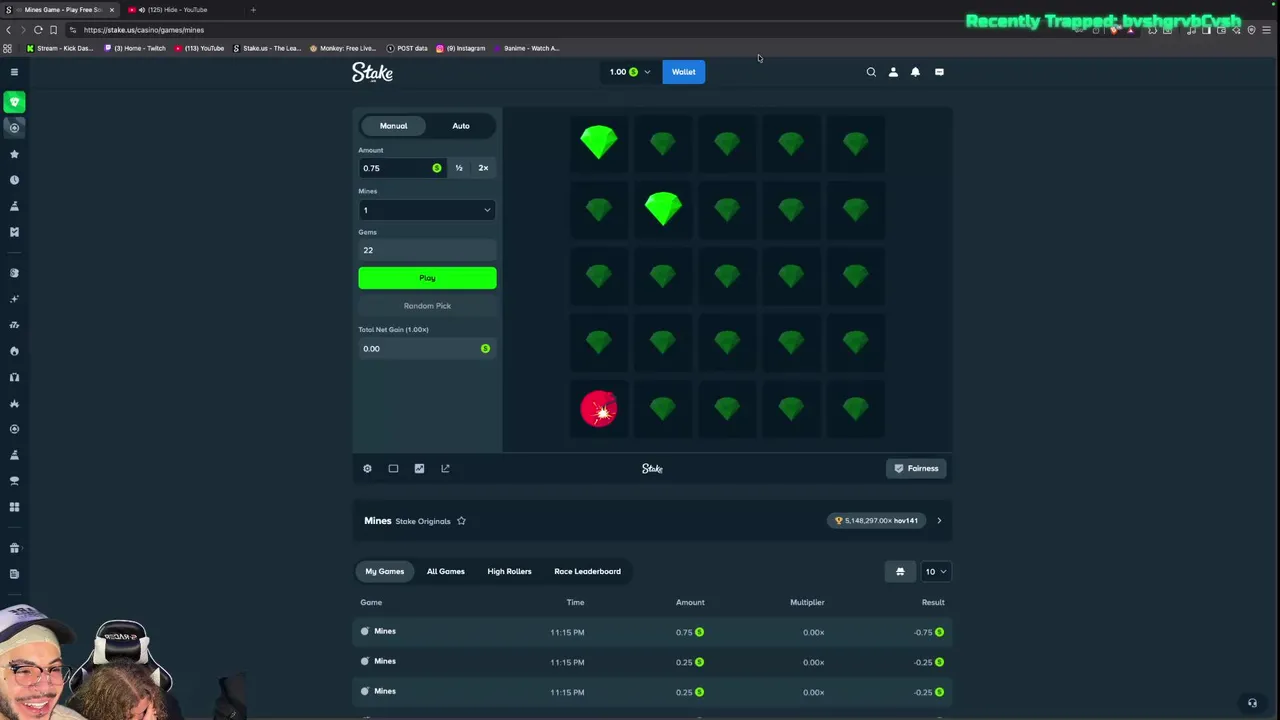
Task: Click the bright gem in top row
Action: [x=599, y=143]
